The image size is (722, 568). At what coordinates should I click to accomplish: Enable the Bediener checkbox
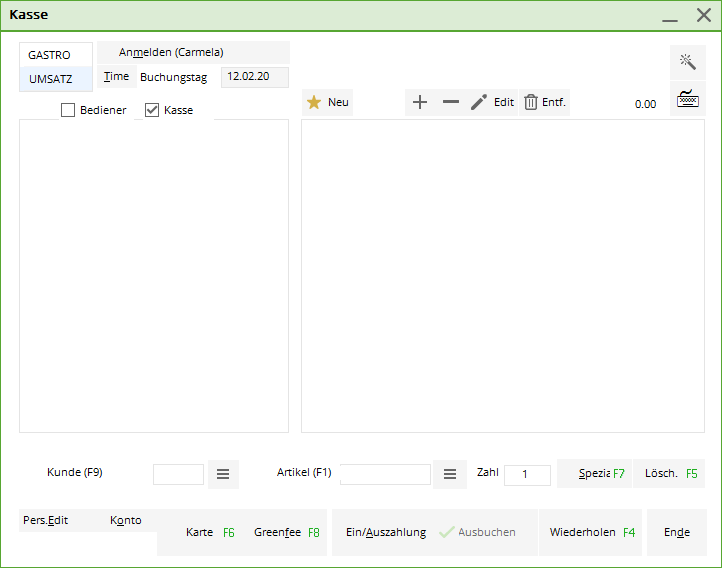pyautogui.click(x=68, y=110)
